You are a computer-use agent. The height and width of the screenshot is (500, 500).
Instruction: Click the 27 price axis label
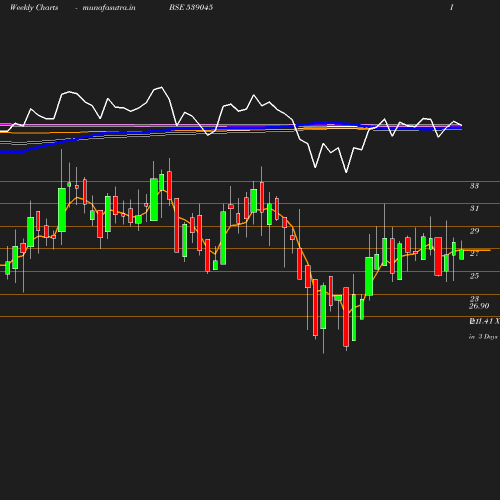click(x=474, y=253)
